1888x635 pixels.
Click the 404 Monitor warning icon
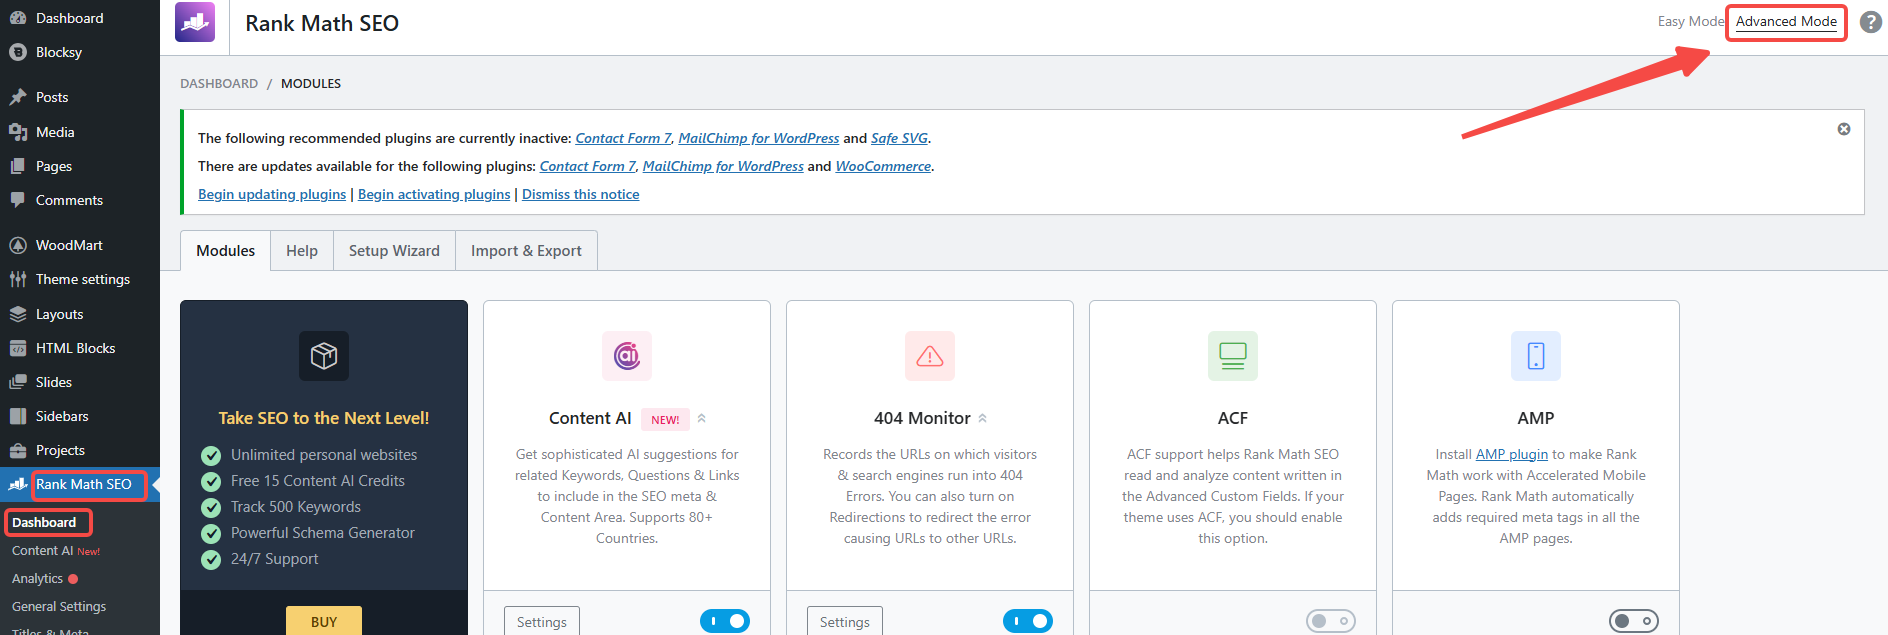point(930,356)
